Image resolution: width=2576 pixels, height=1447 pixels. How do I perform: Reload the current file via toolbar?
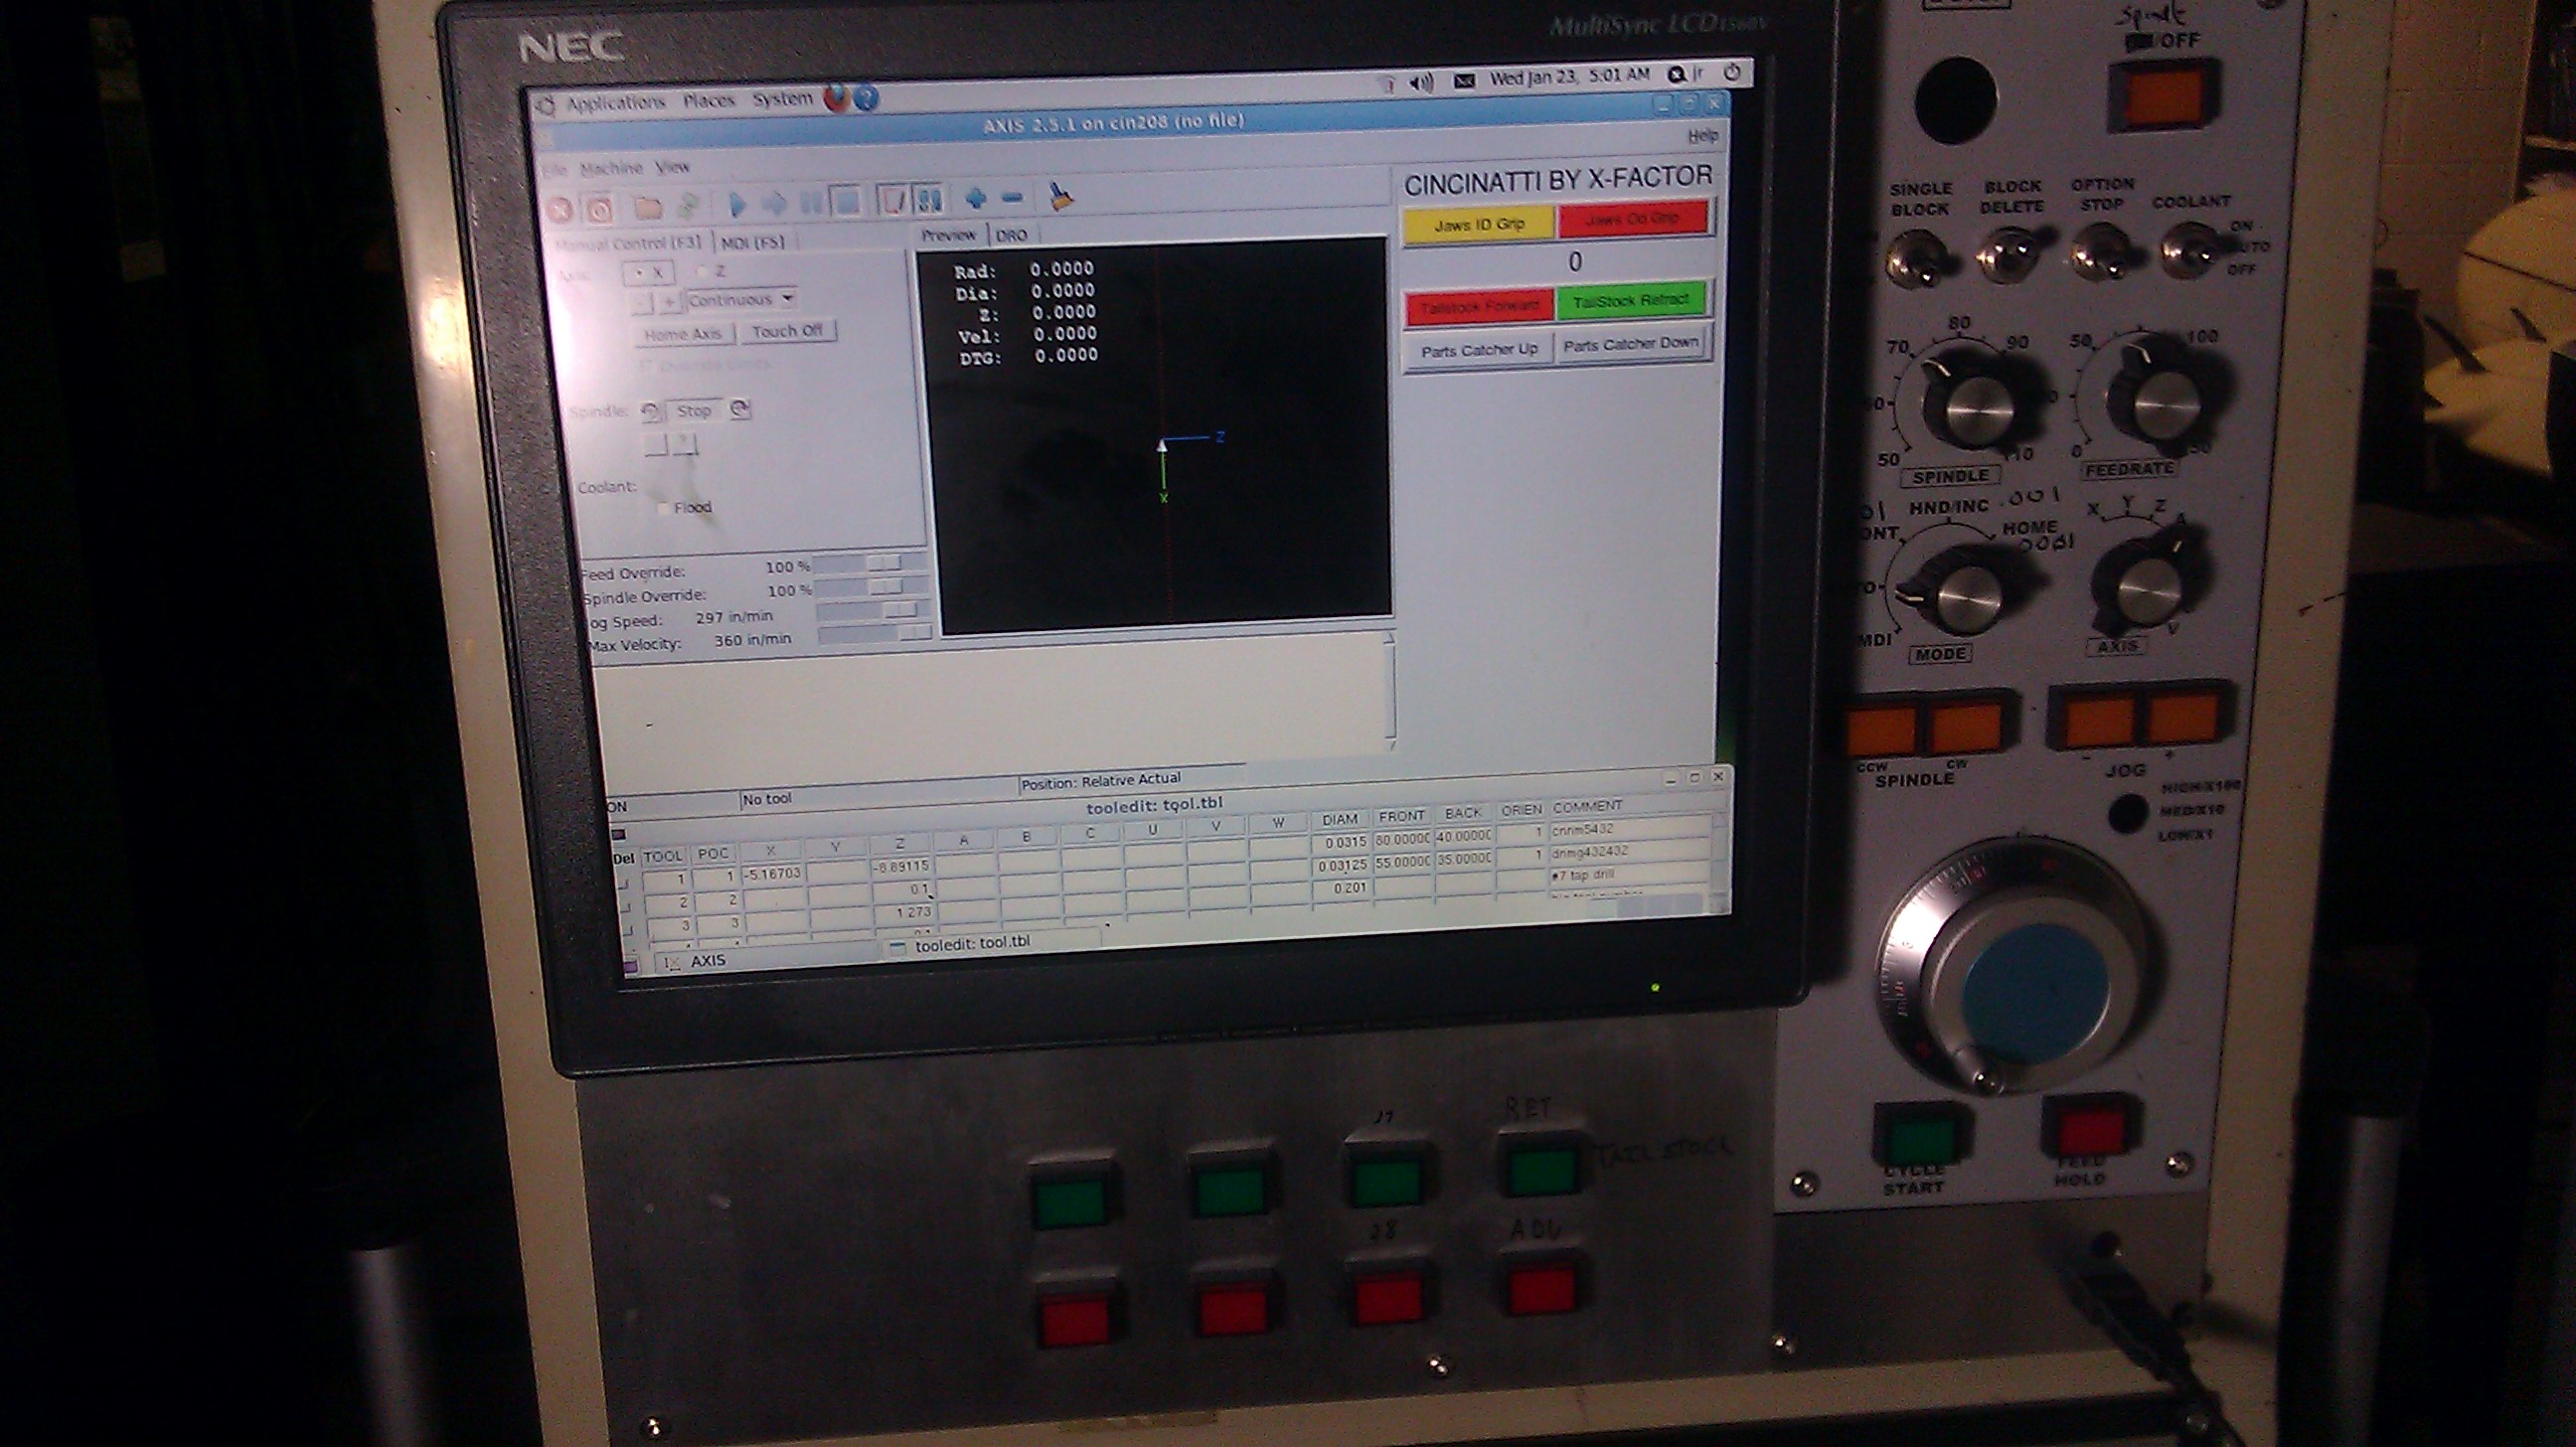(x=688, y=206)
